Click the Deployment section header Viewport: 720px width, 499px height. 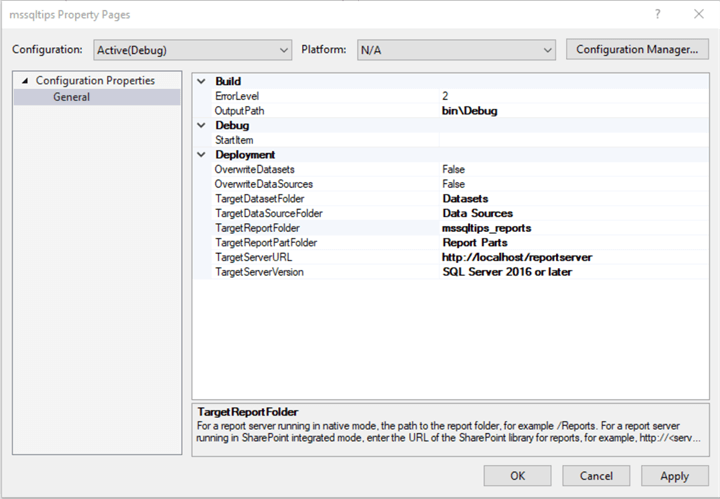coord(245,155)
